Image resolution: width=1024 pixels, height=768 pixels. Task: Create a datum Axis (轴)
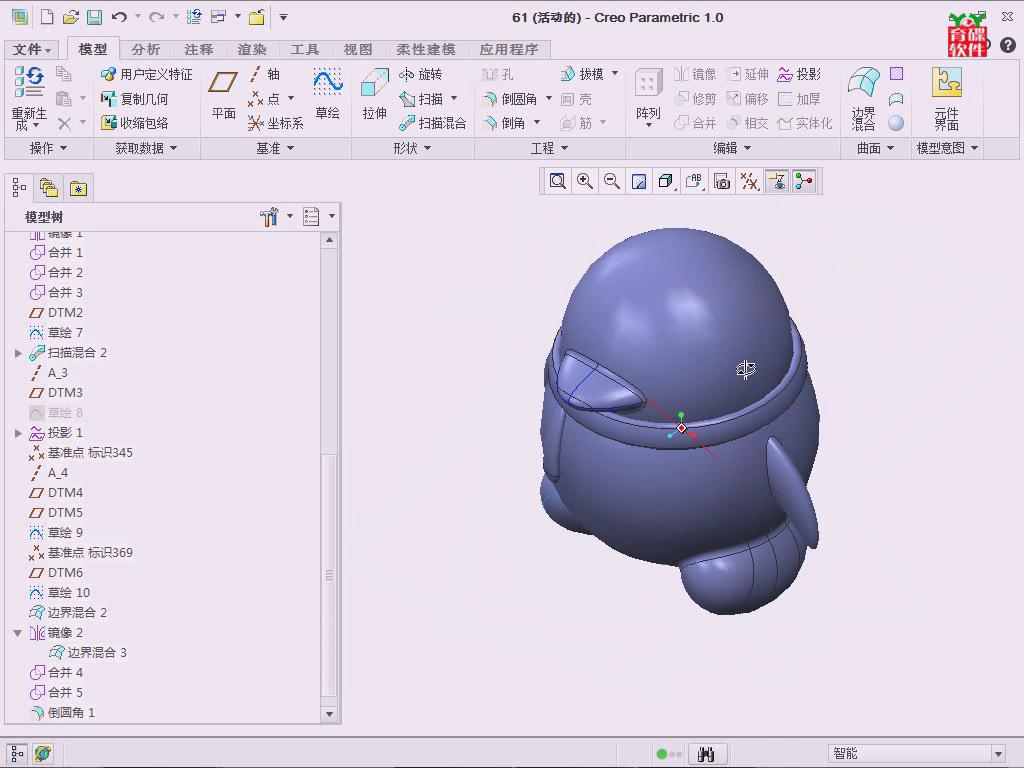264,74
